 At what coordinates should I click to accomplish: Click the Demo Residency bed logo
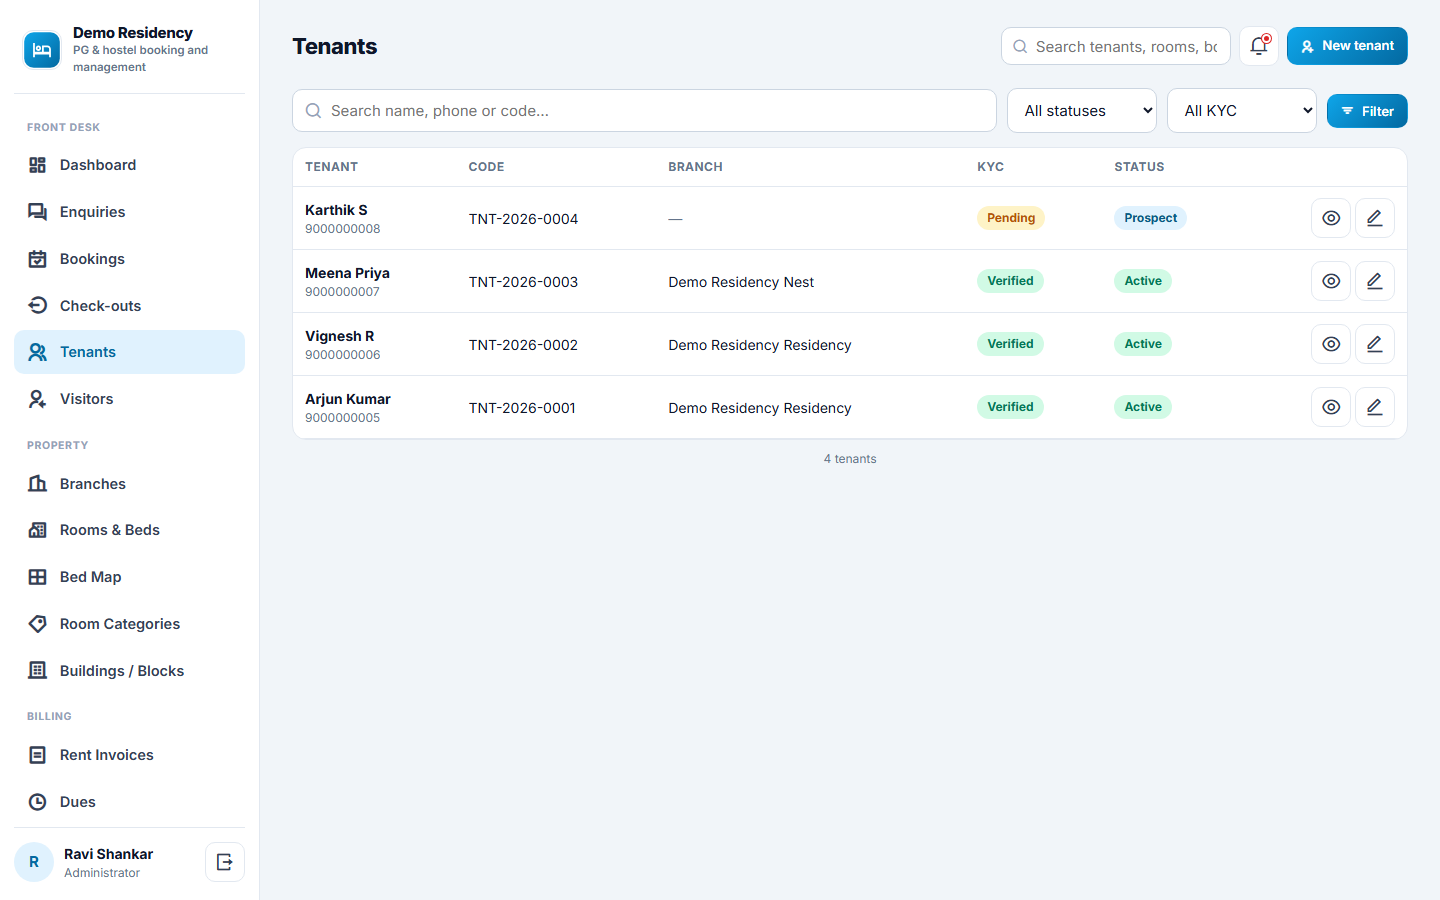pyautogui.click(x=42, y=50)
